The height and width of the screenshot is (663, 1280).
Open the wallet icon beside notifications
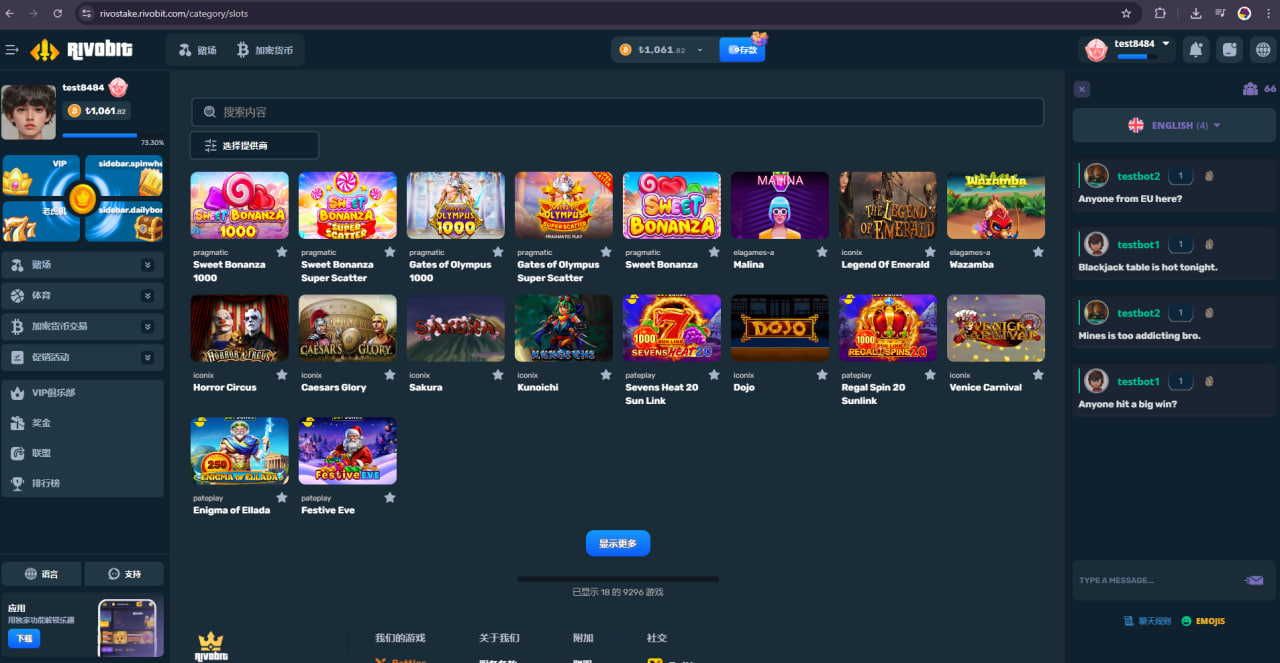1229,49
